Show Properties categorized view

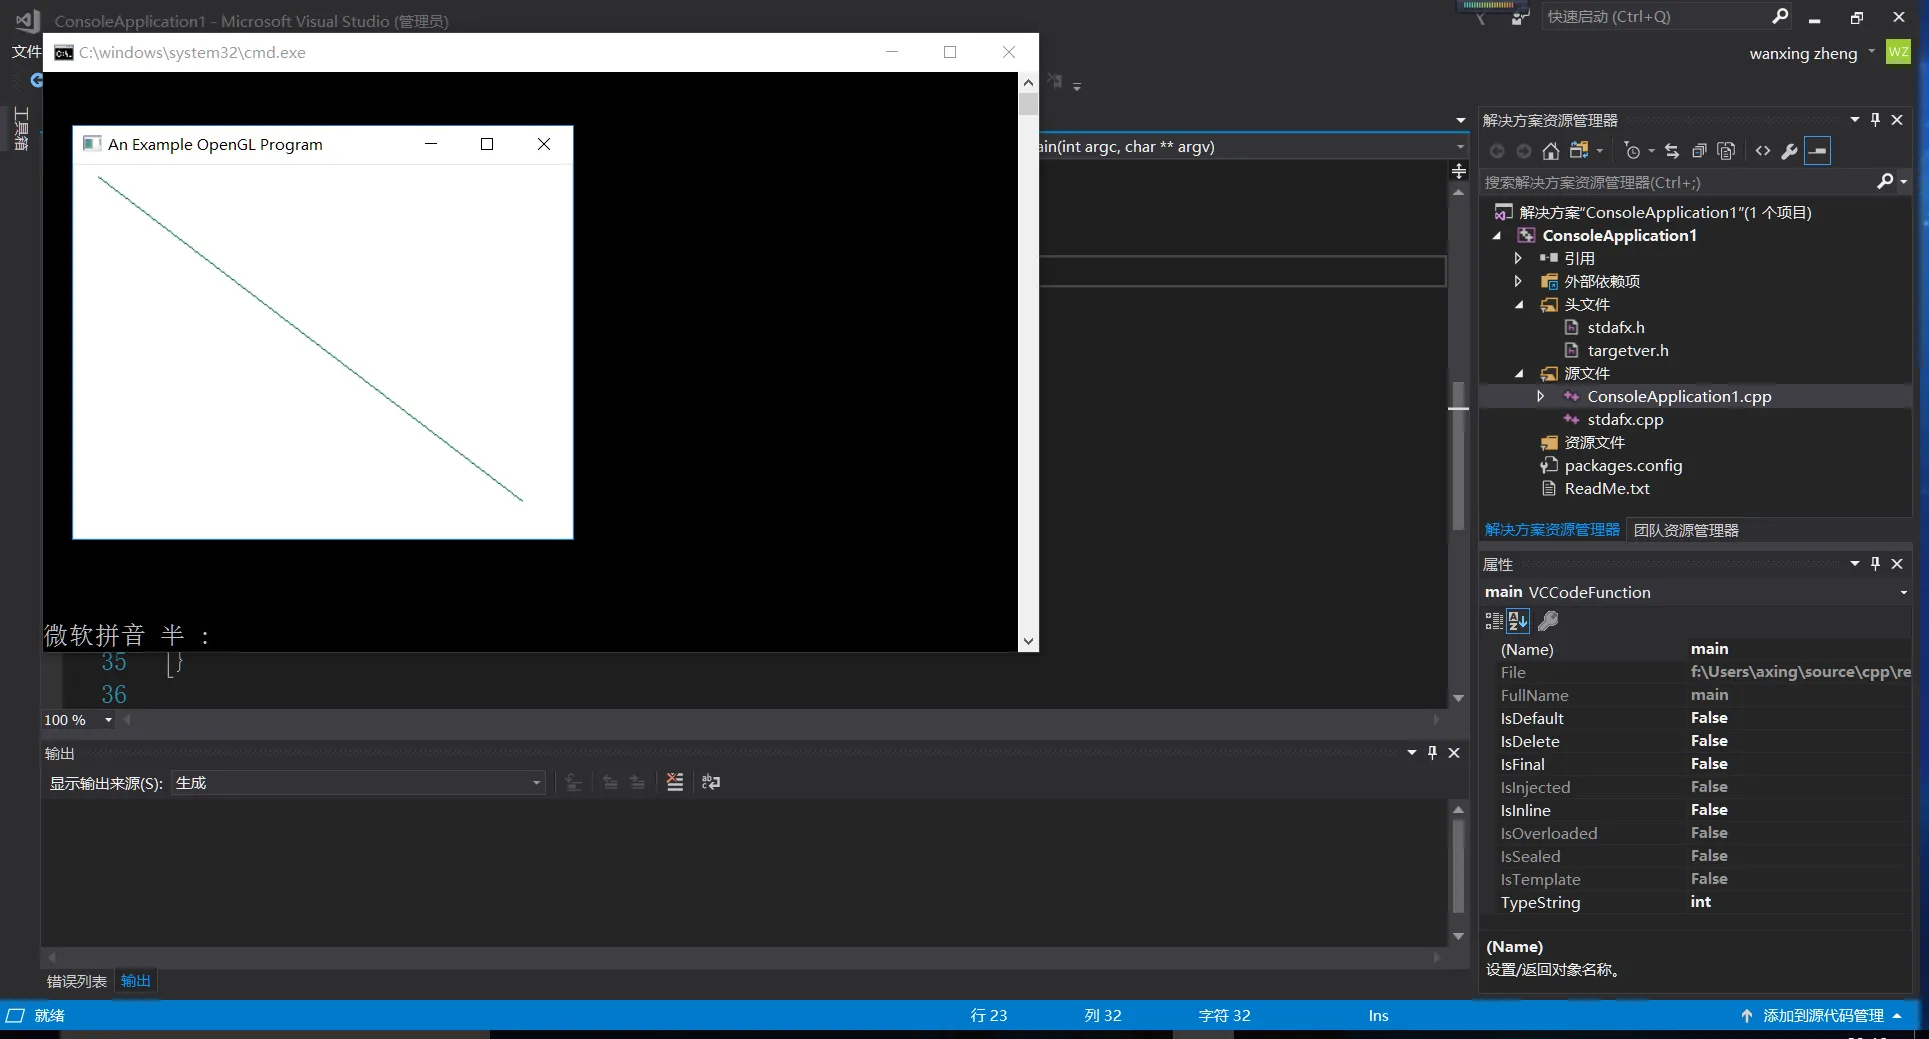click(1494, 621)
